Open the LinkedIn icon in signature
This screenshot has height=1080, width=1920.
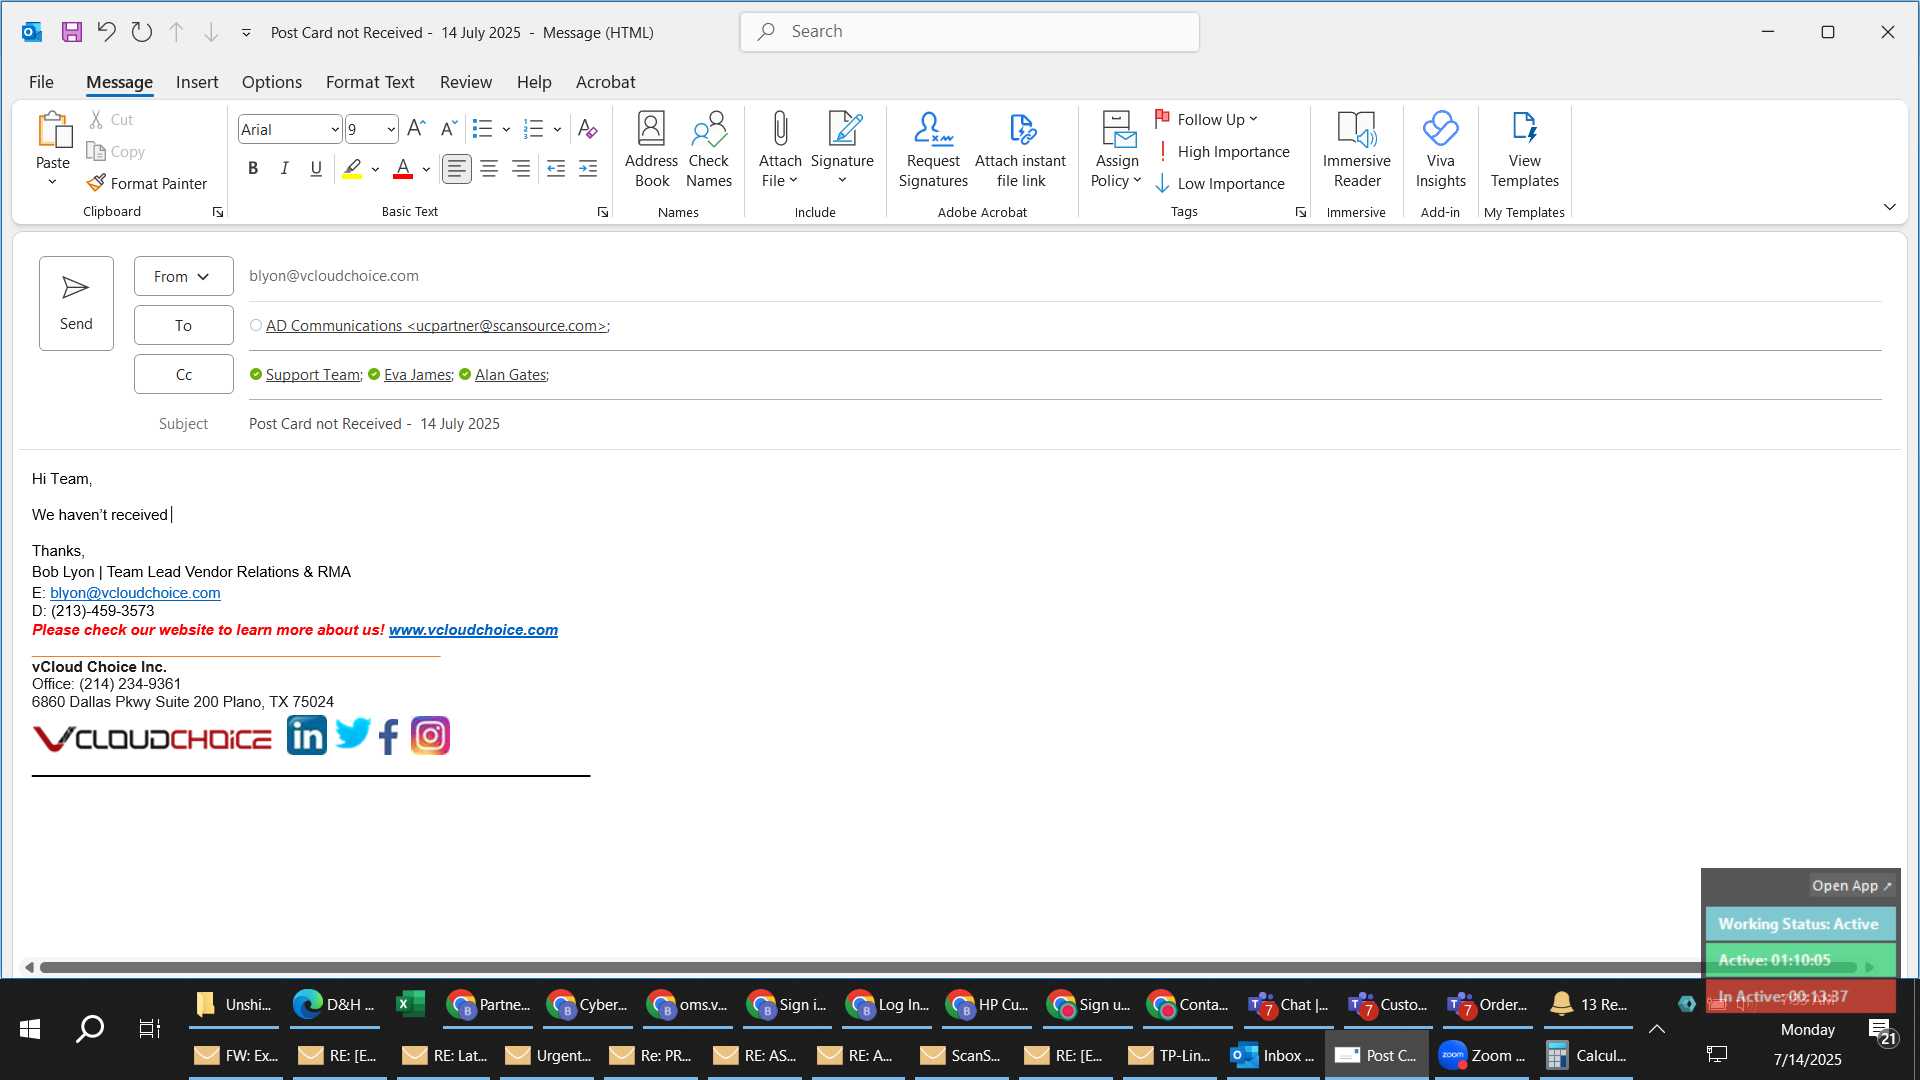306,736
